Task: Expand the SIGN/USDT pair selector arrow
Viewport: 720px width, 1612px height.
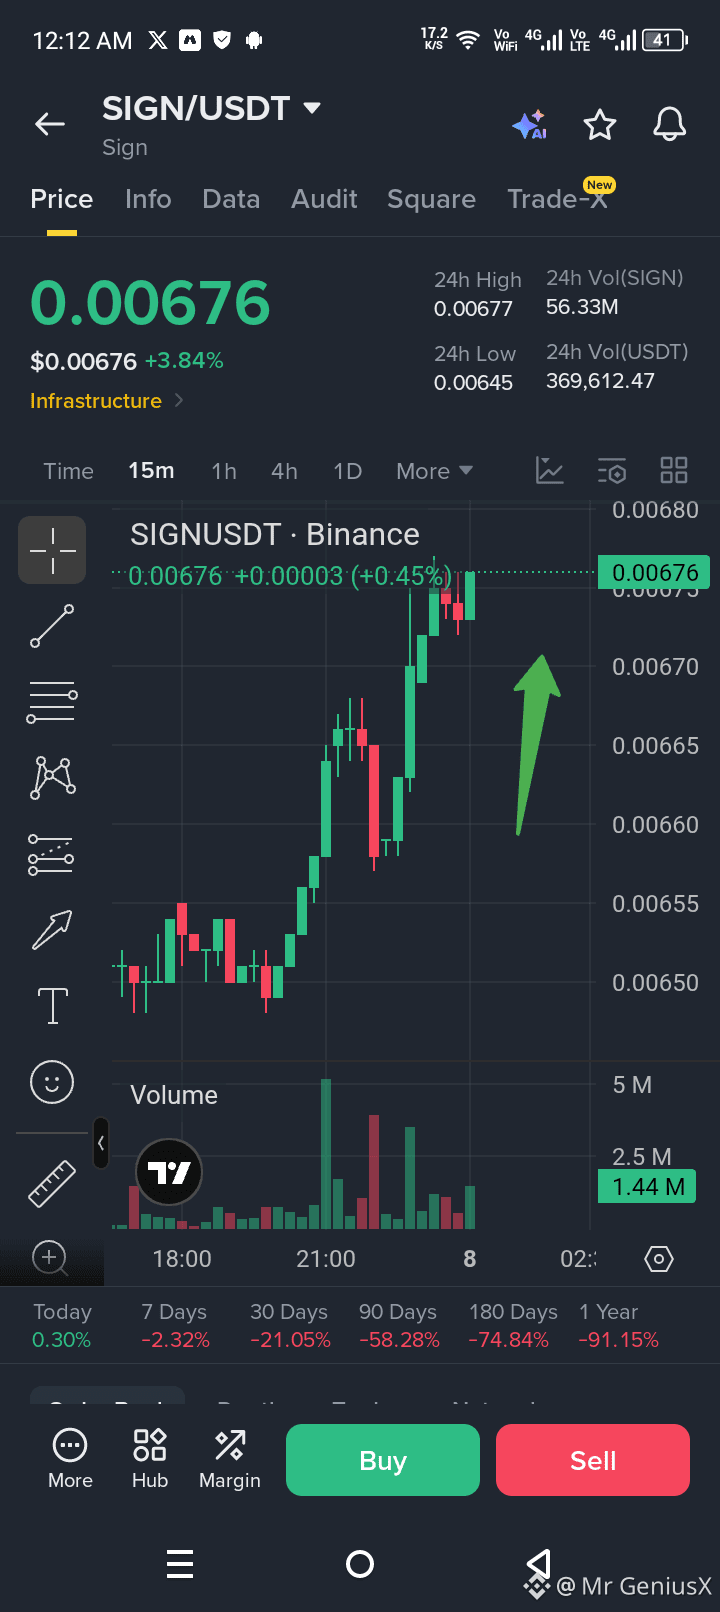Action: pos(312,108)
